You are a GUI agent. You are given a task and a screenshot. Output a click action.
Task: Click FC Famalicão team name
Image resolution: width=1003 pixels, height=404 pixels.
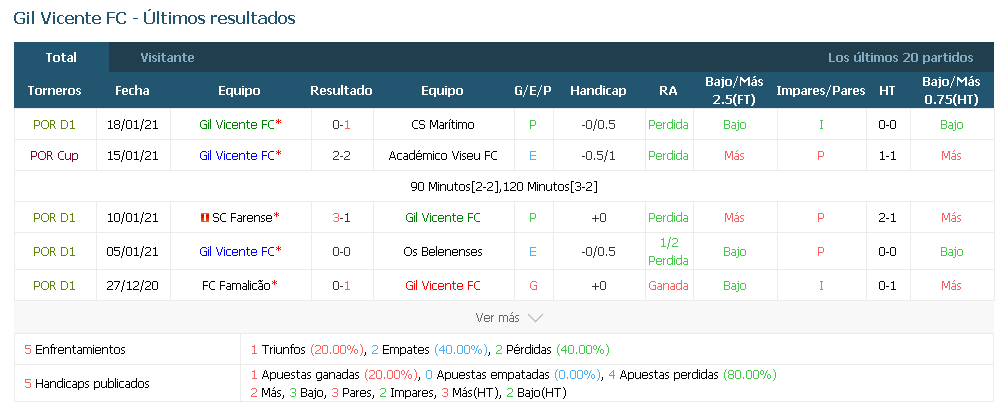(x=236, y=286)
